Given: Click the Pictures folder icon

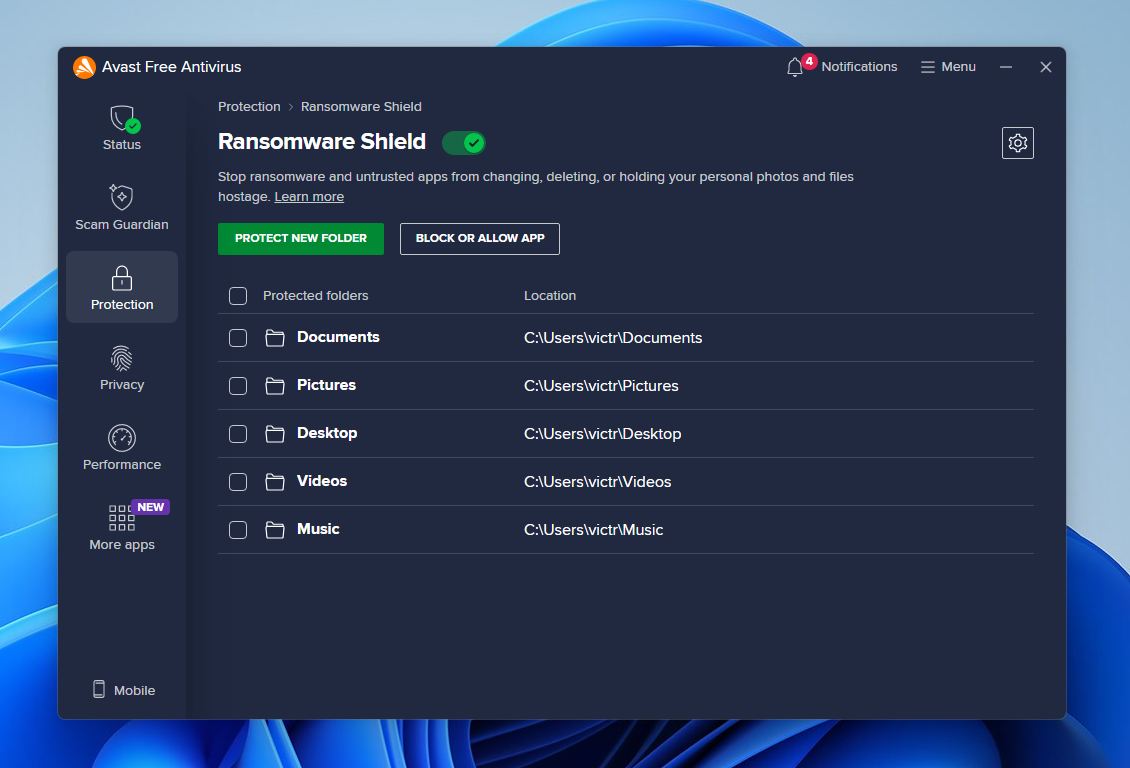Looking at the screenshot, I should click(275, 385).
